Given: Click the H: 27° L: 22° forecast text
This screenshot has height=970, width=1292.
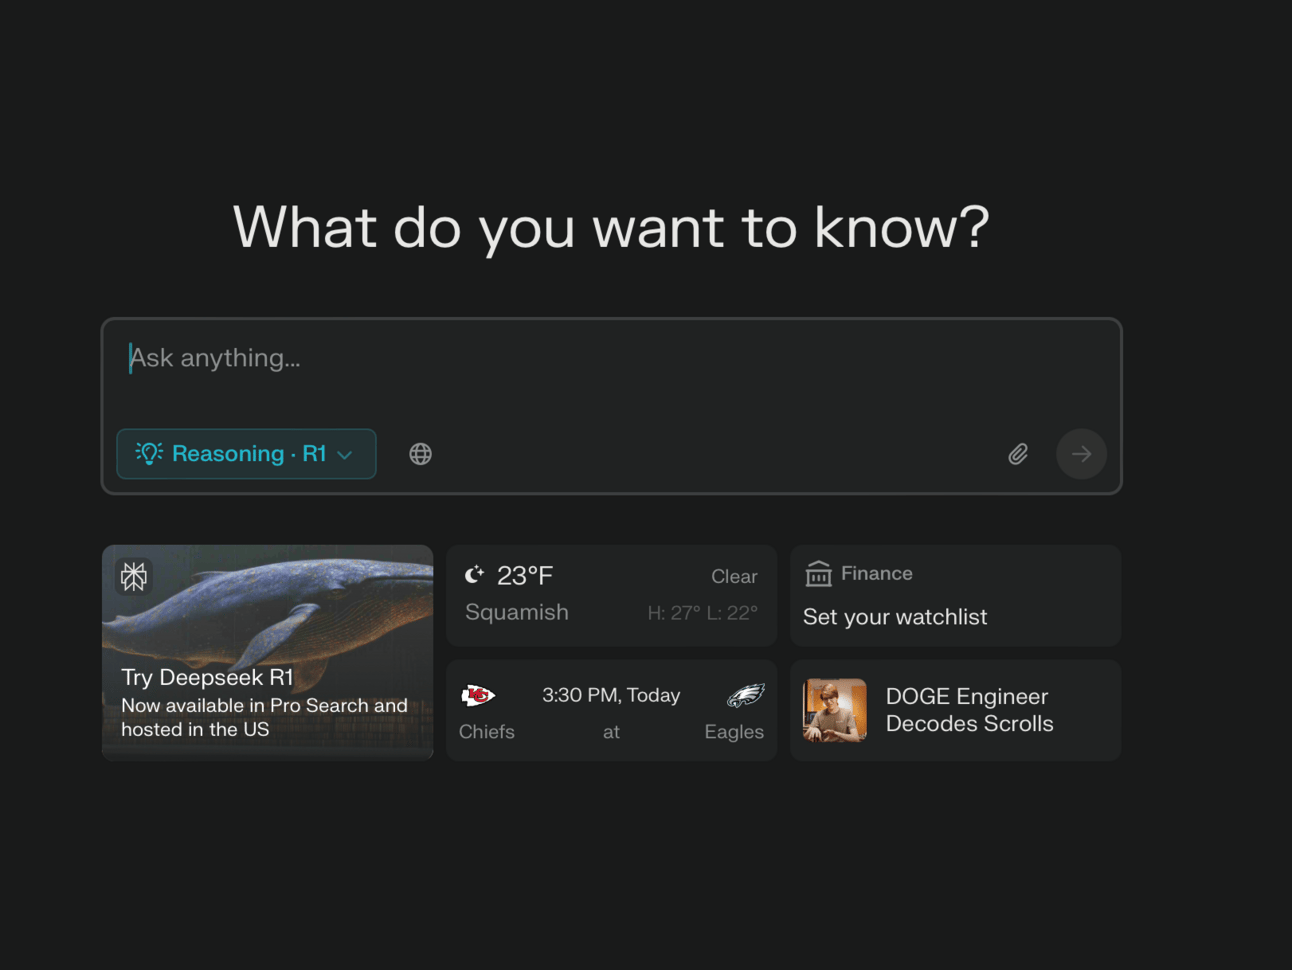Looking at the screenshot, I should tap(702, 613).
